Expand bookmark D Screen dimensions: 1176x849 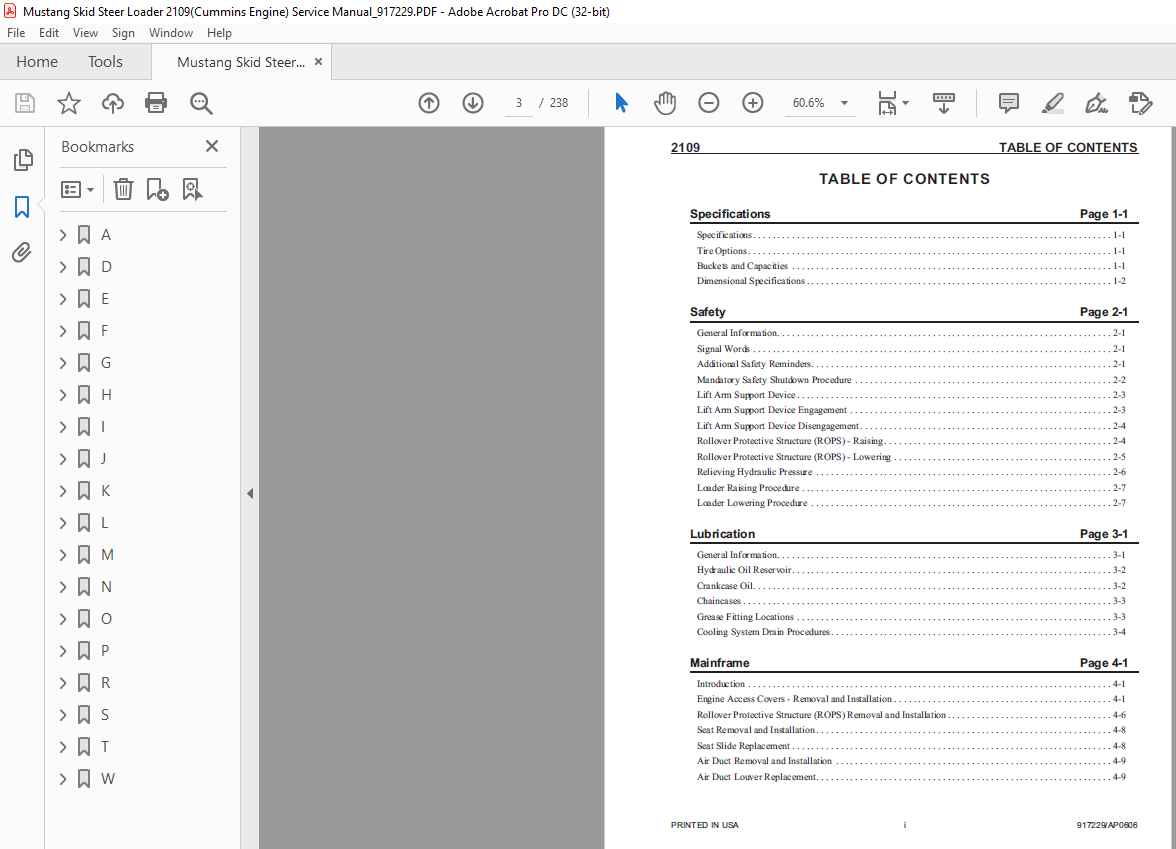point(63,267)
